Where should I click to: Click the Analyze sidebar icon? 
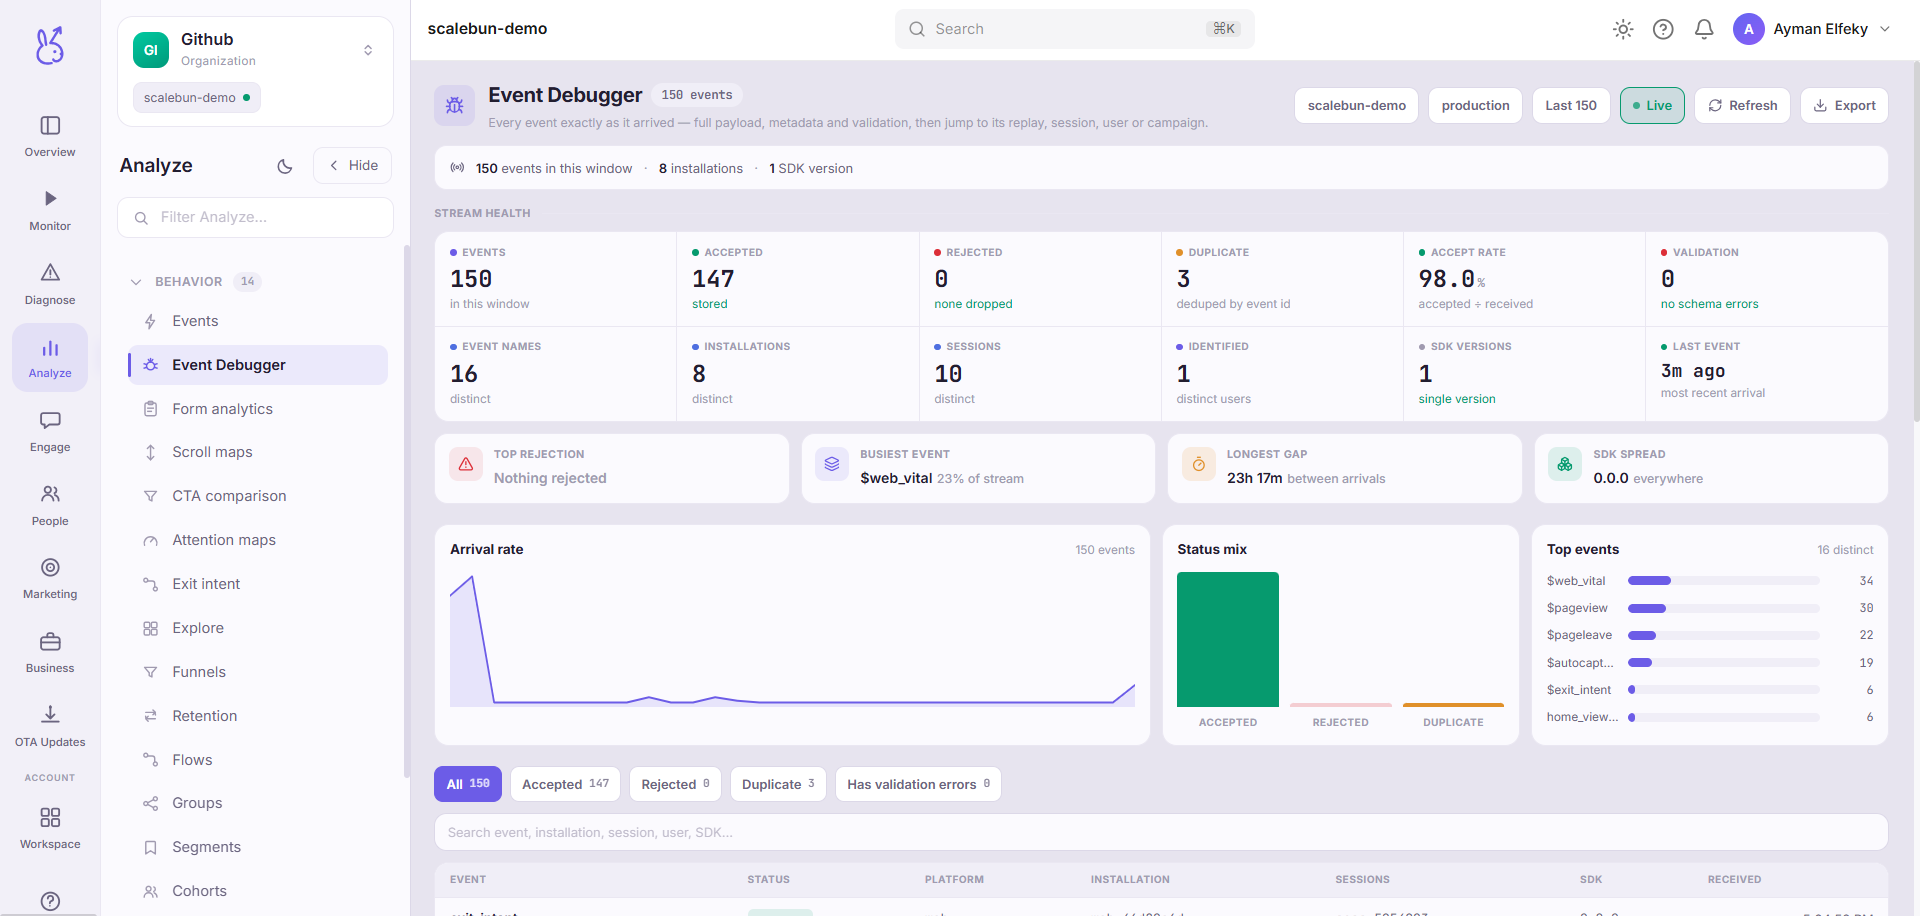click(x=50, y=357)
